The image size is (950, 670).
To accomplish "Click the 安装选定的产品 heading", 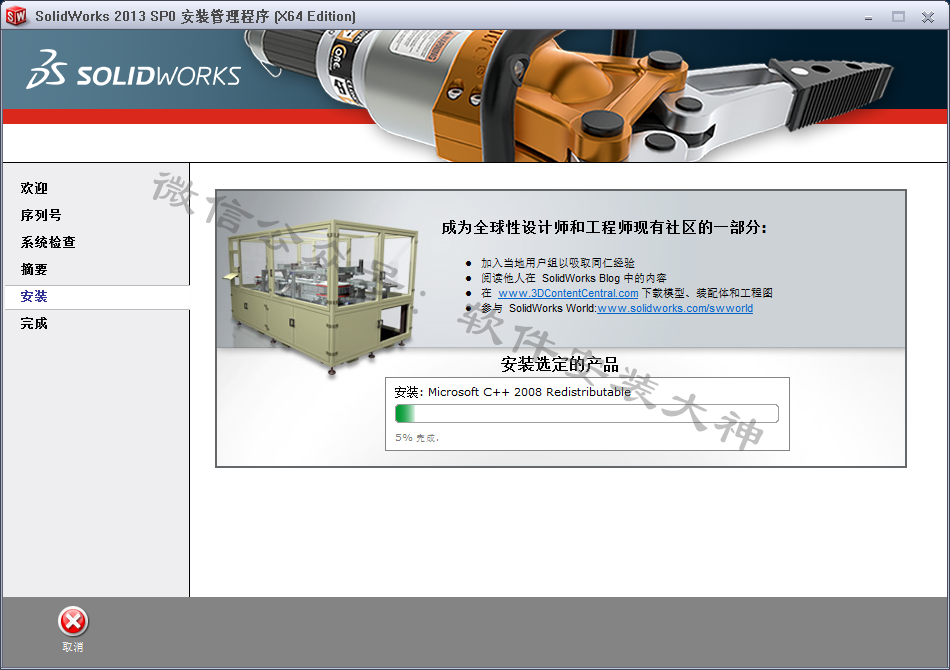I will pyautogui.click(x=560, y=364).
